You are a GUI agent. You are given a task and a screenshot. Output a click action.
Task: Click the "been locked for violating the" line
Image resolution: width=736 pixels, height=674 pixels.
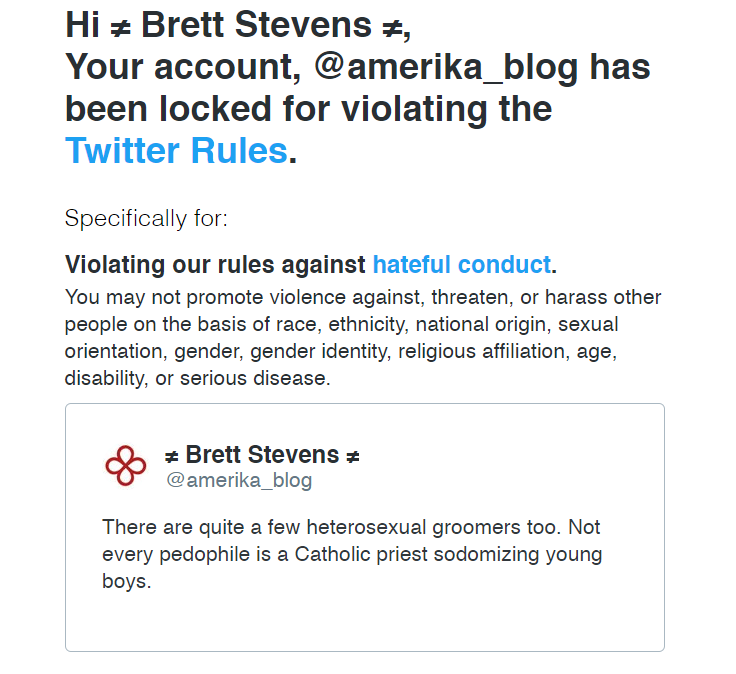click(308, 109)
